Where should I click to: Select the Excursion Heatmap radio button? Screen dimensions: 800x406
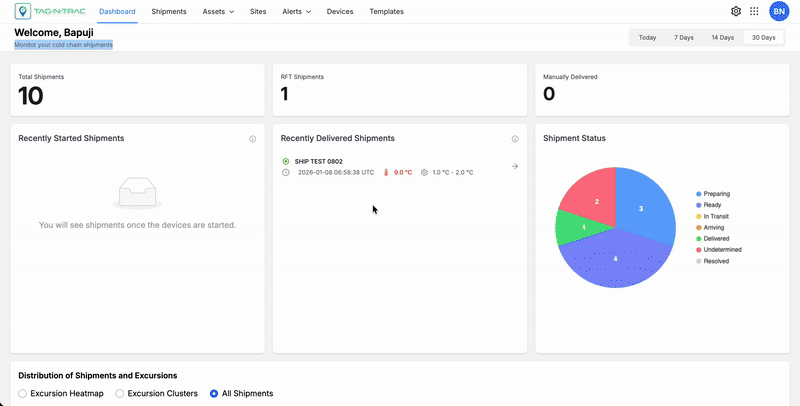[22, 394]
